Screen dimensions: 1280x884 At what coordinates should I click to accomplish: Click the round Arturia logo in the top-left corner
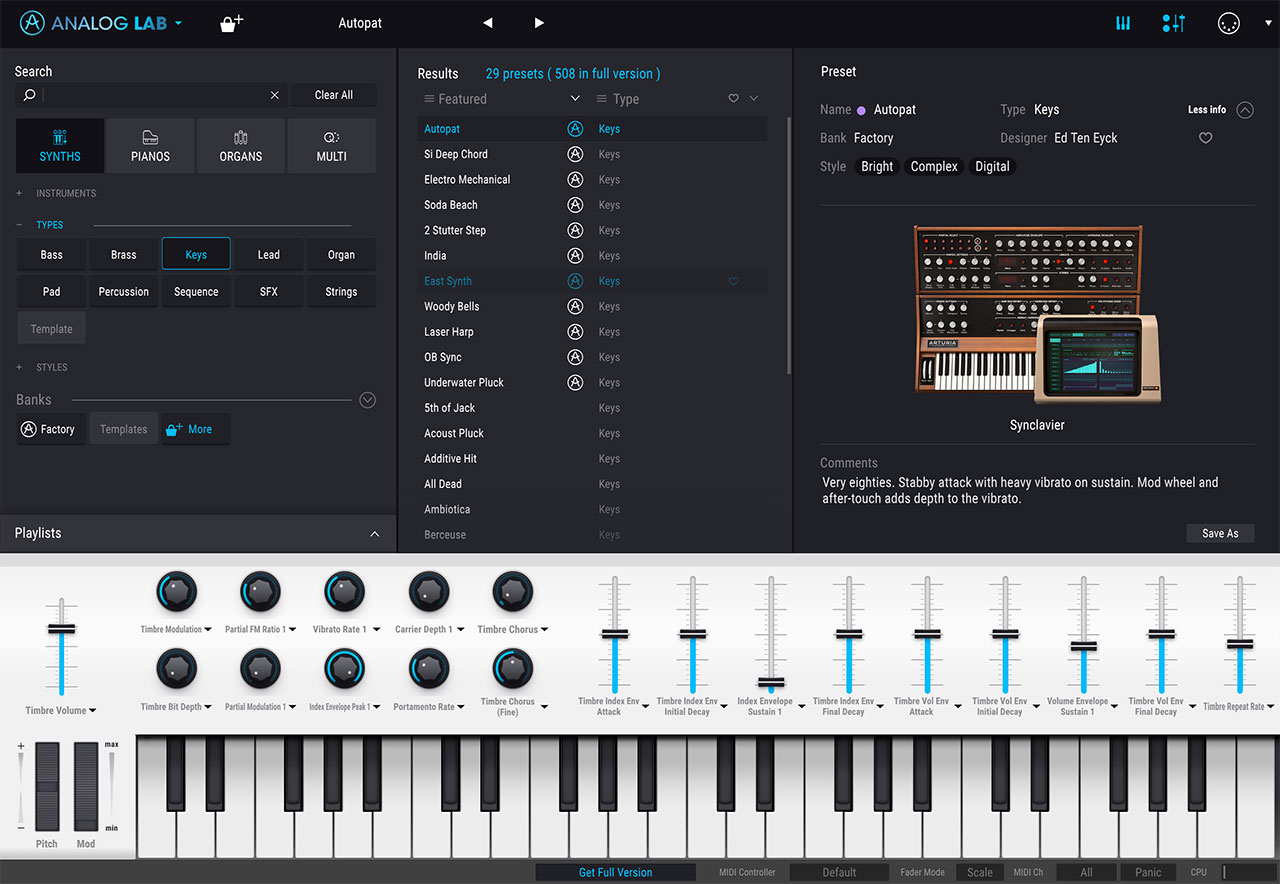(33, 22)
